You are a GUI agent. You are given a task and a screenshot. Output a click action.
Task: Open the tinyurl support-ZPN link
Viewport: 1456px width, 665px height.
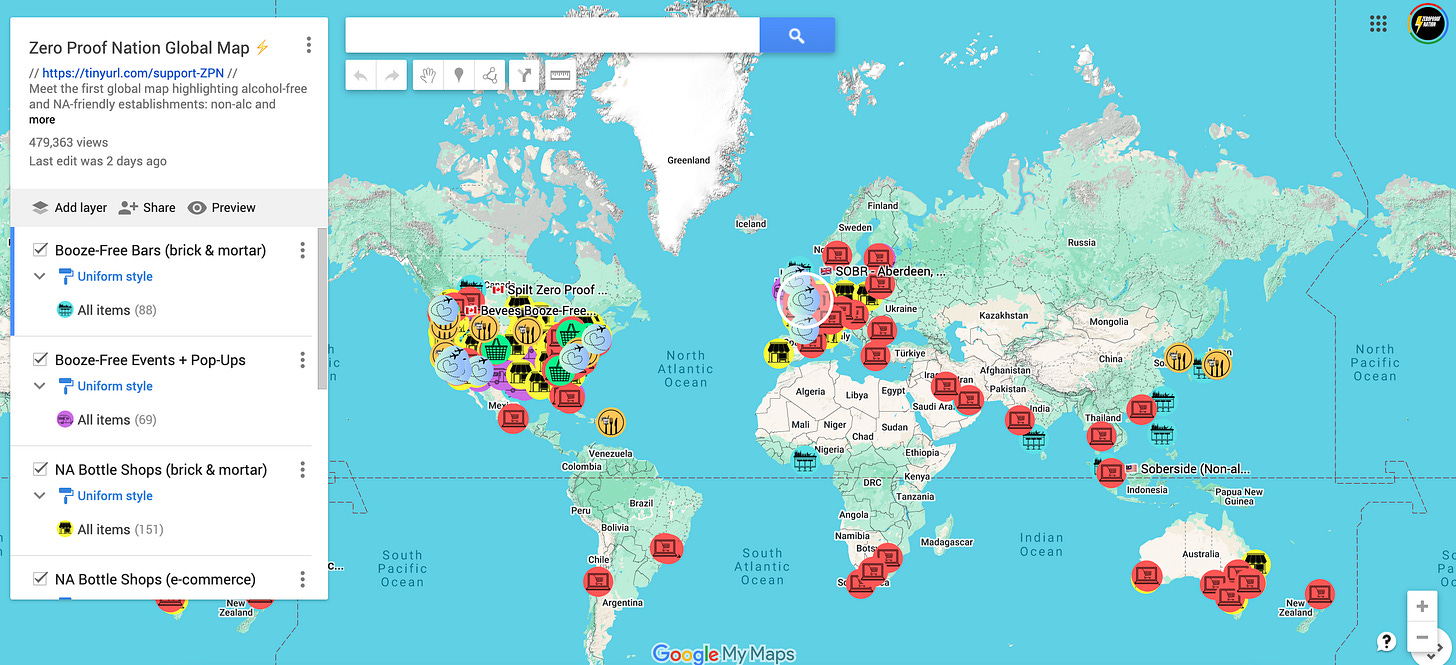pyautogui.click(x=133, y=73)
